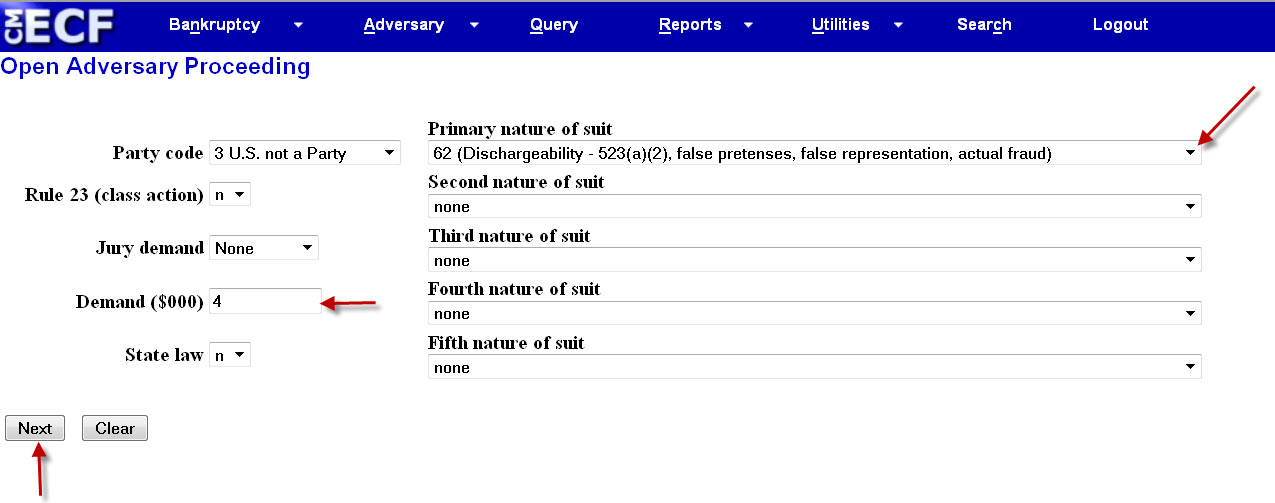Click Search in the navigation bar
The height and width of the screenshot is (503, 1275).
(x=984, y=25)
